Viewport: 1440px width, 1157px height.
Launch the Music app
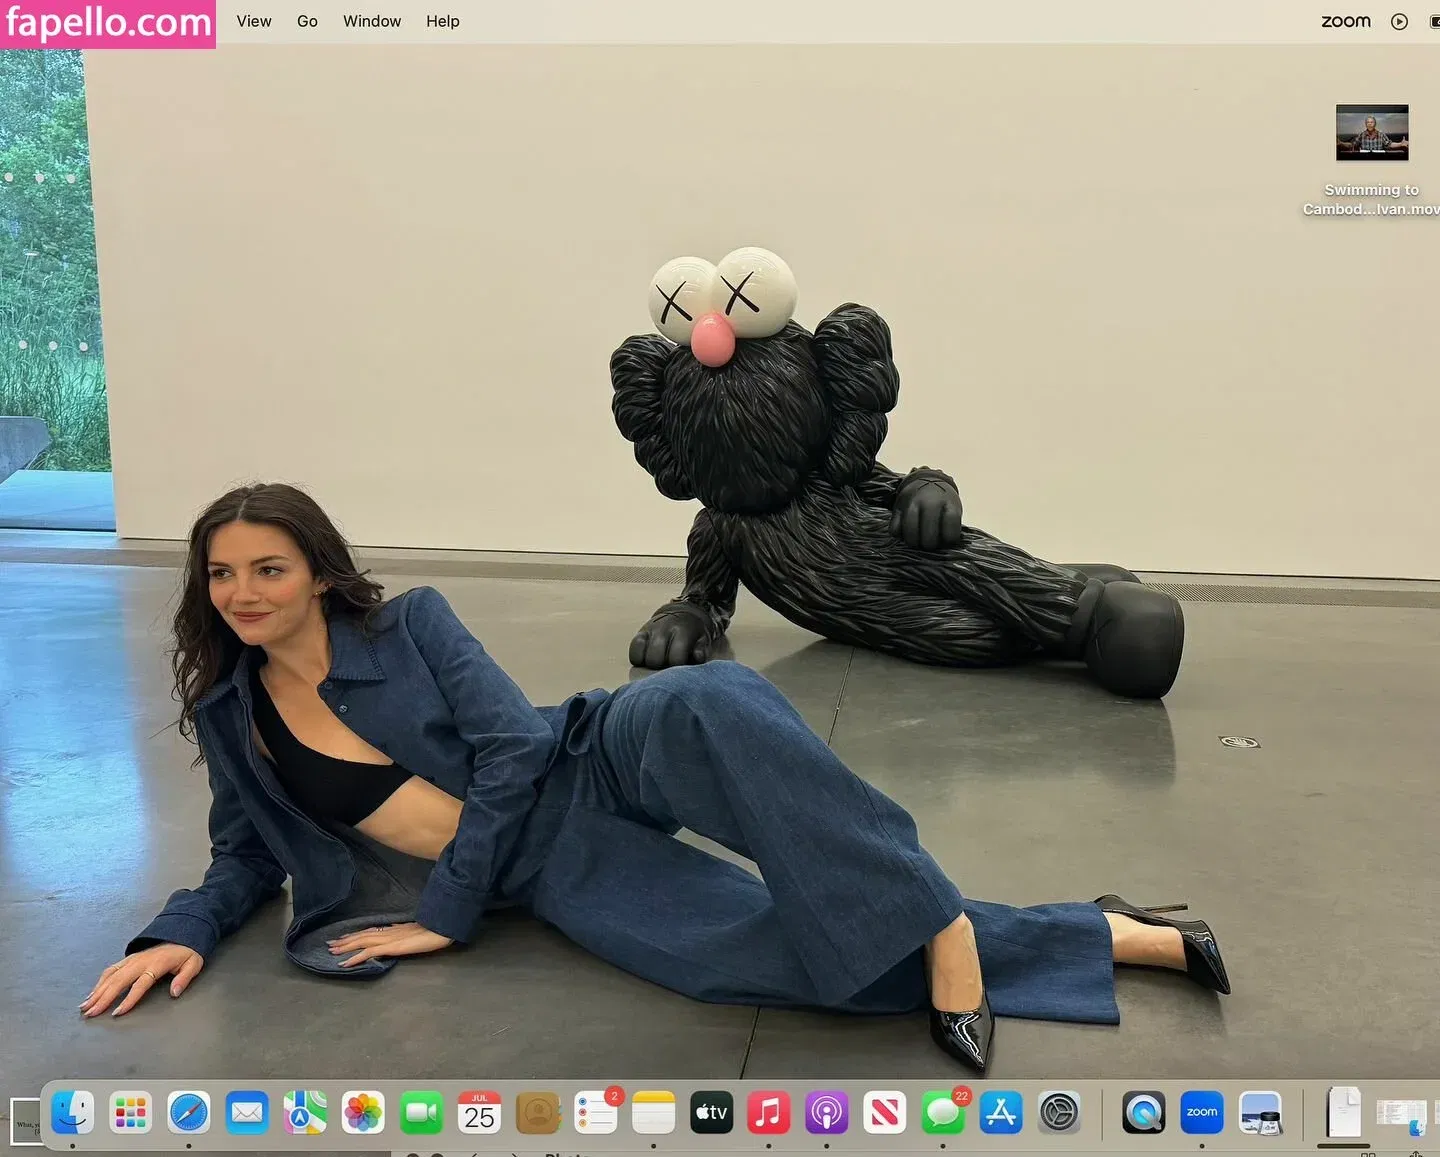pyautogui.click(x=768, y=1112)
